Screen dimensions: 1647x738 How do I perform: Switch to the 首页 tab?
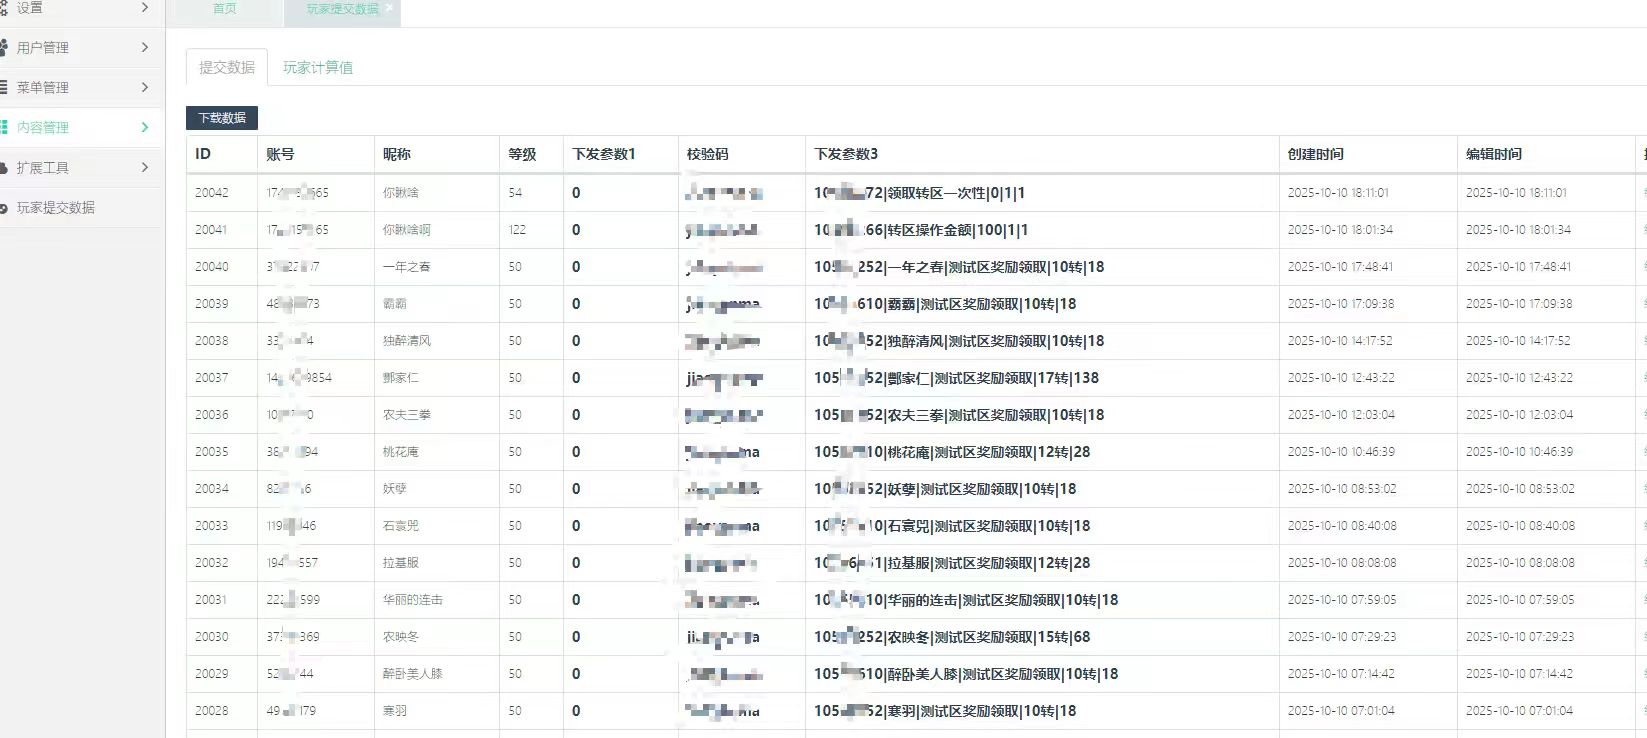225,9
